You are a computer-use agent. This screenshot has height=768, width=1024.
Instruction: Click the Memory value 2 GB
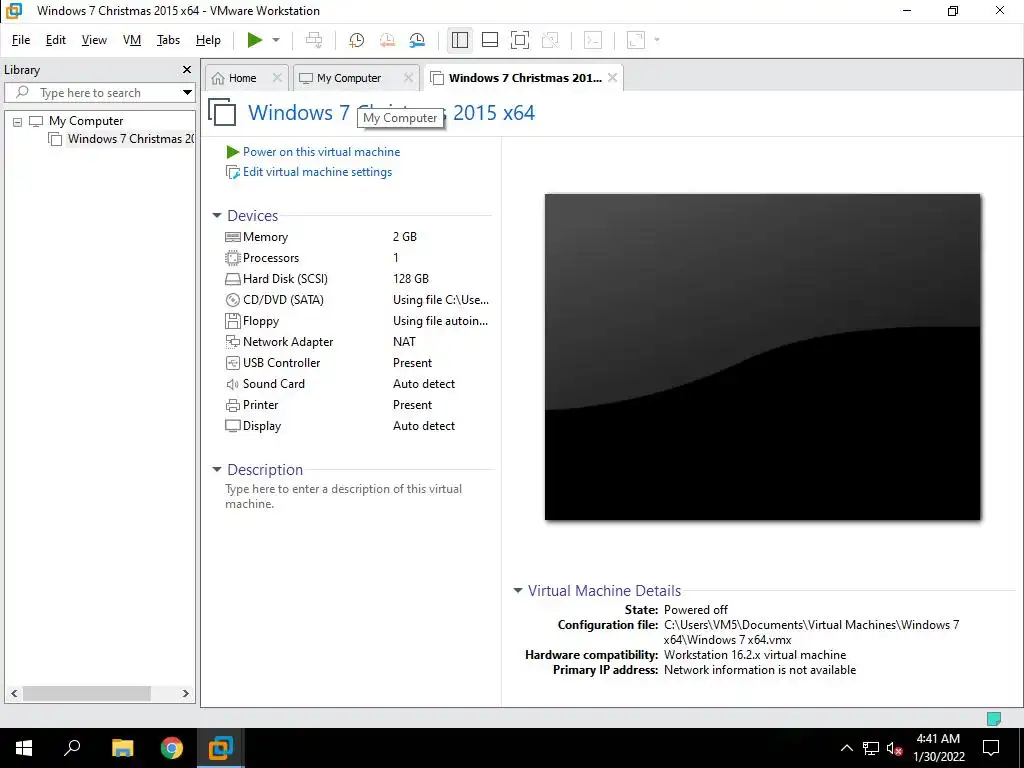[404, 237]
